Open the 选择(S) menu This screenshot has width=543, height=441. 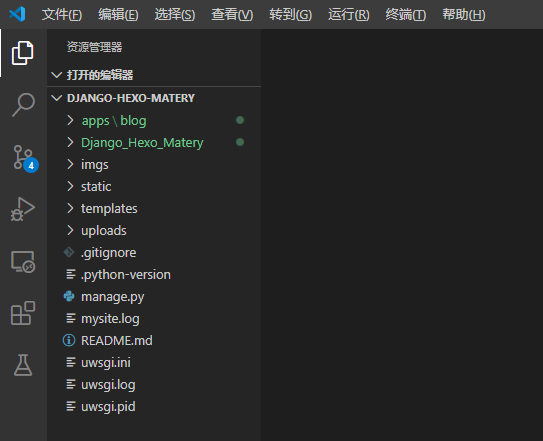(x=175, y=15)
